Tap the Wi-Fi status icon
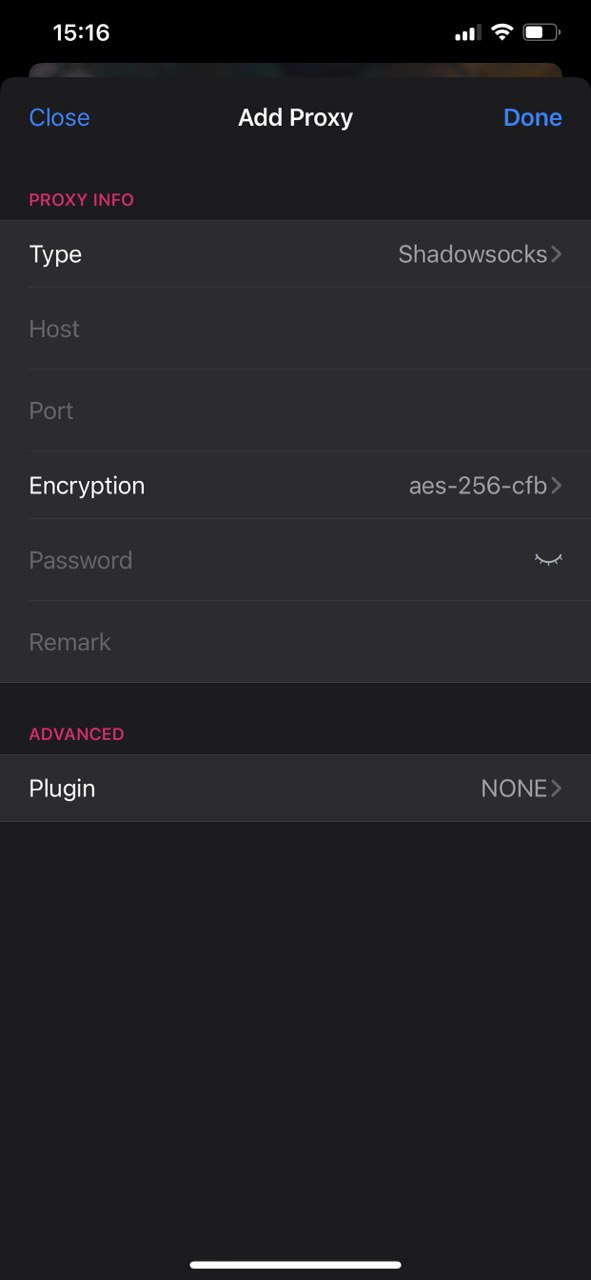 (x=501, y=33)
